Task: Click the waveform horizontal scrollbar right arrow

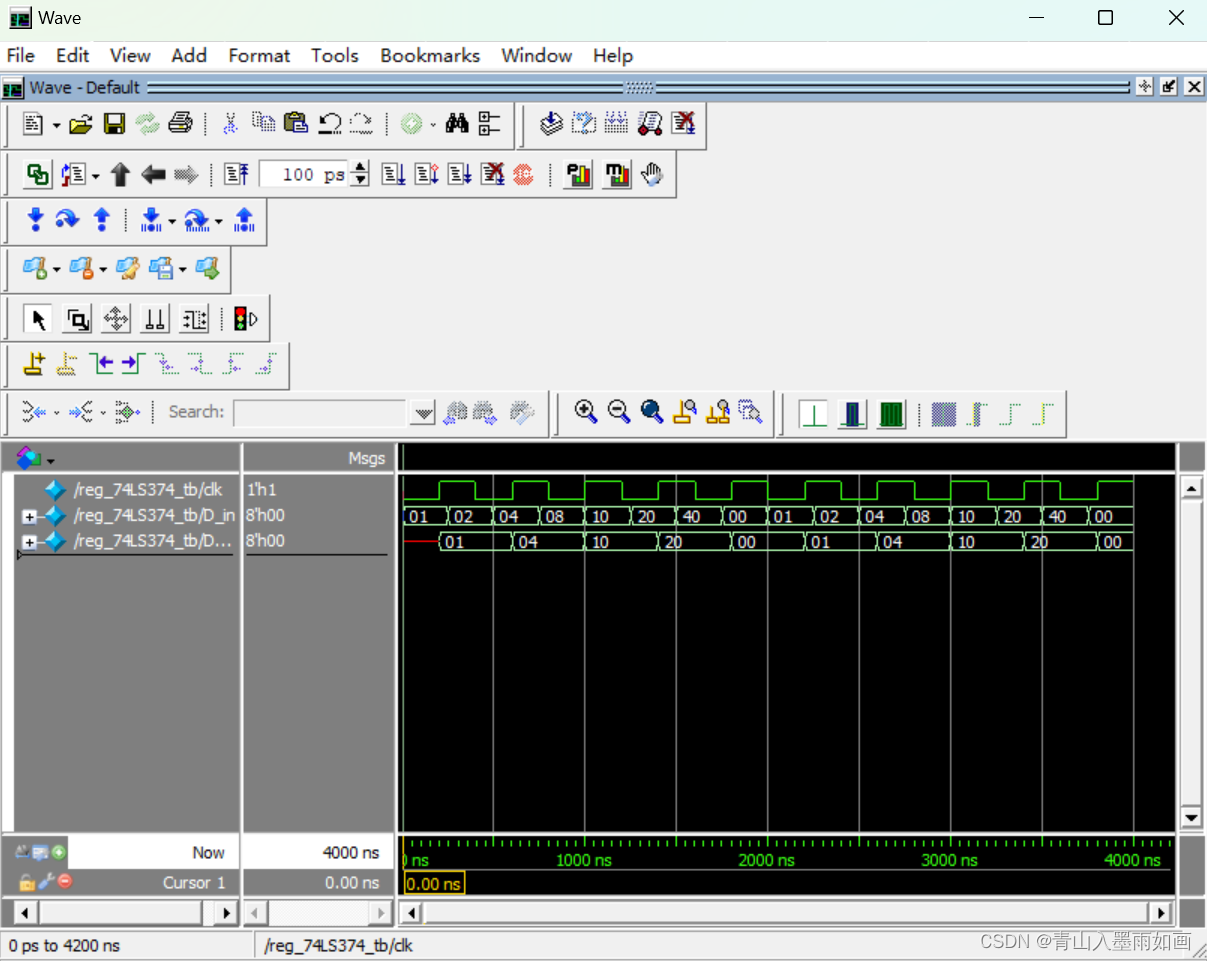Action: (x=1160, y=912)
